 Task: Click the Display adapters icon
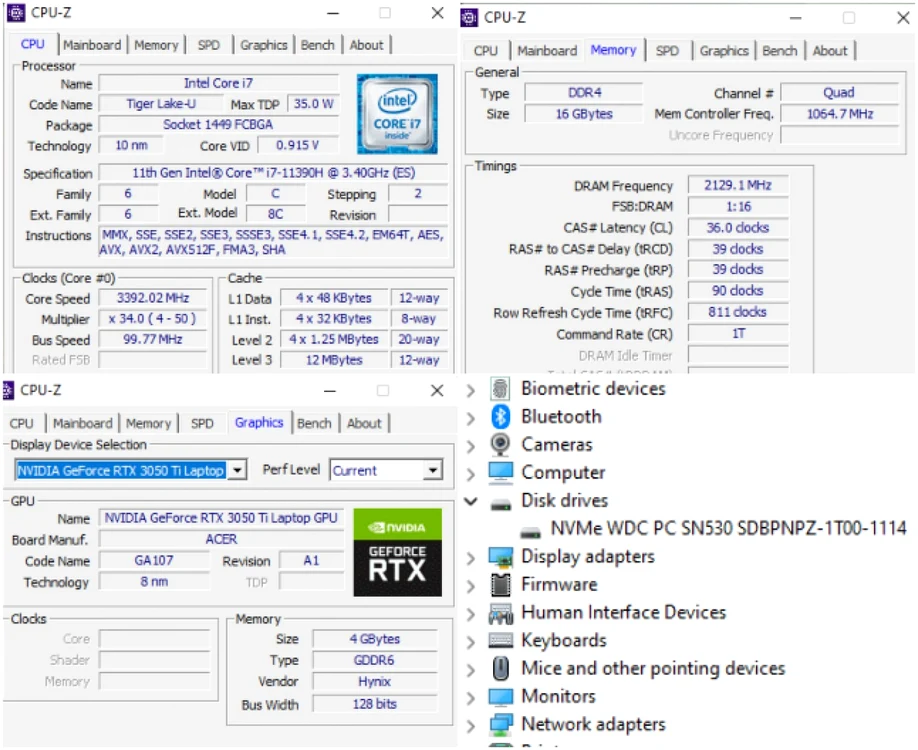[x=501, y=557]
